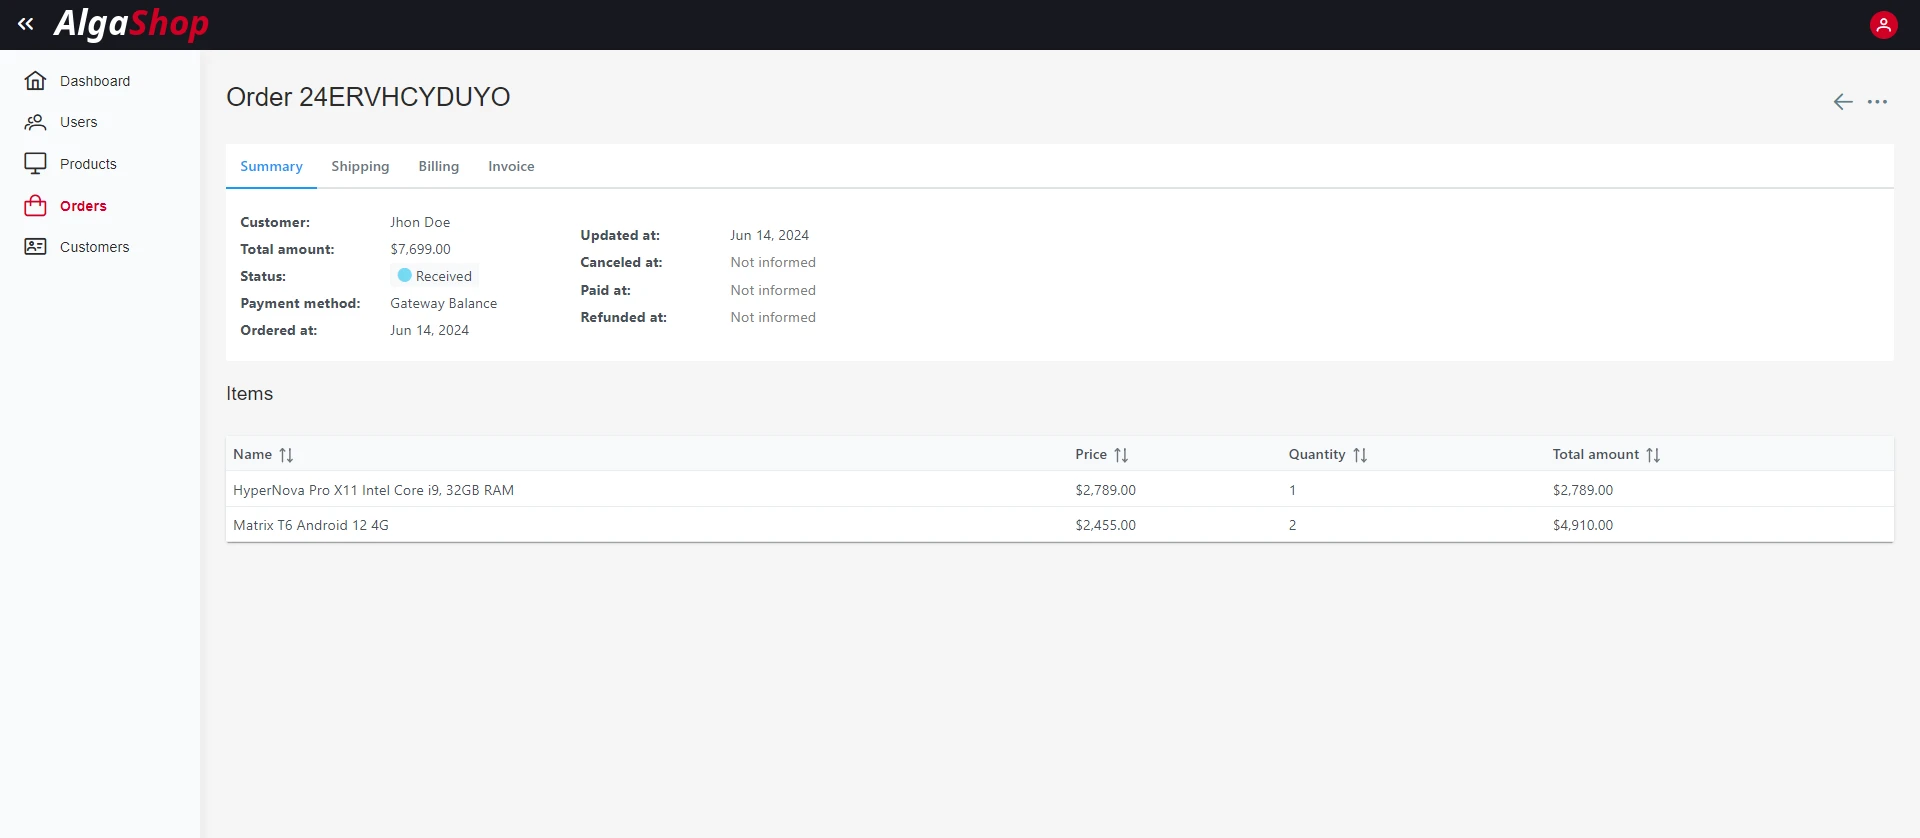Viewport: 1920px width, 838px height.
Task: Open the Invoice tab
Action: [511, 167]
